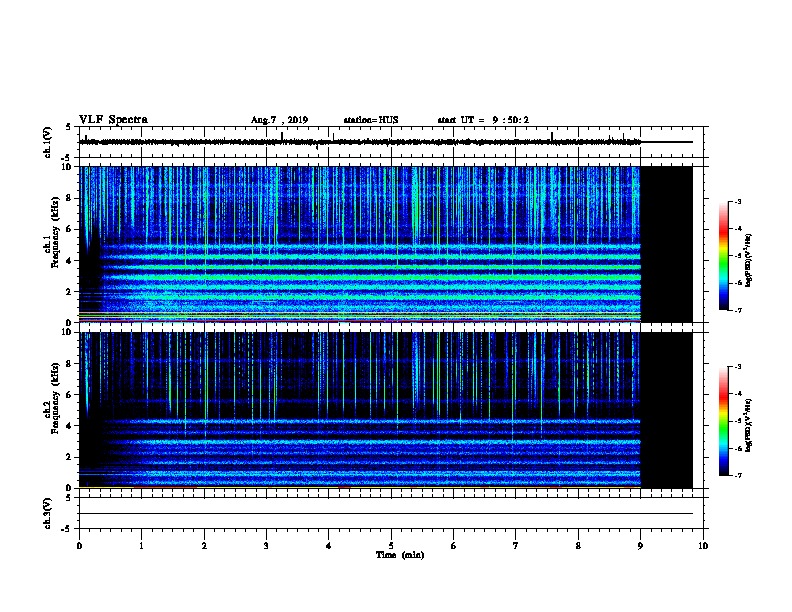Click the "-3" label on ch.1 colour scale

pyautogui.click(x=737, y=201)
